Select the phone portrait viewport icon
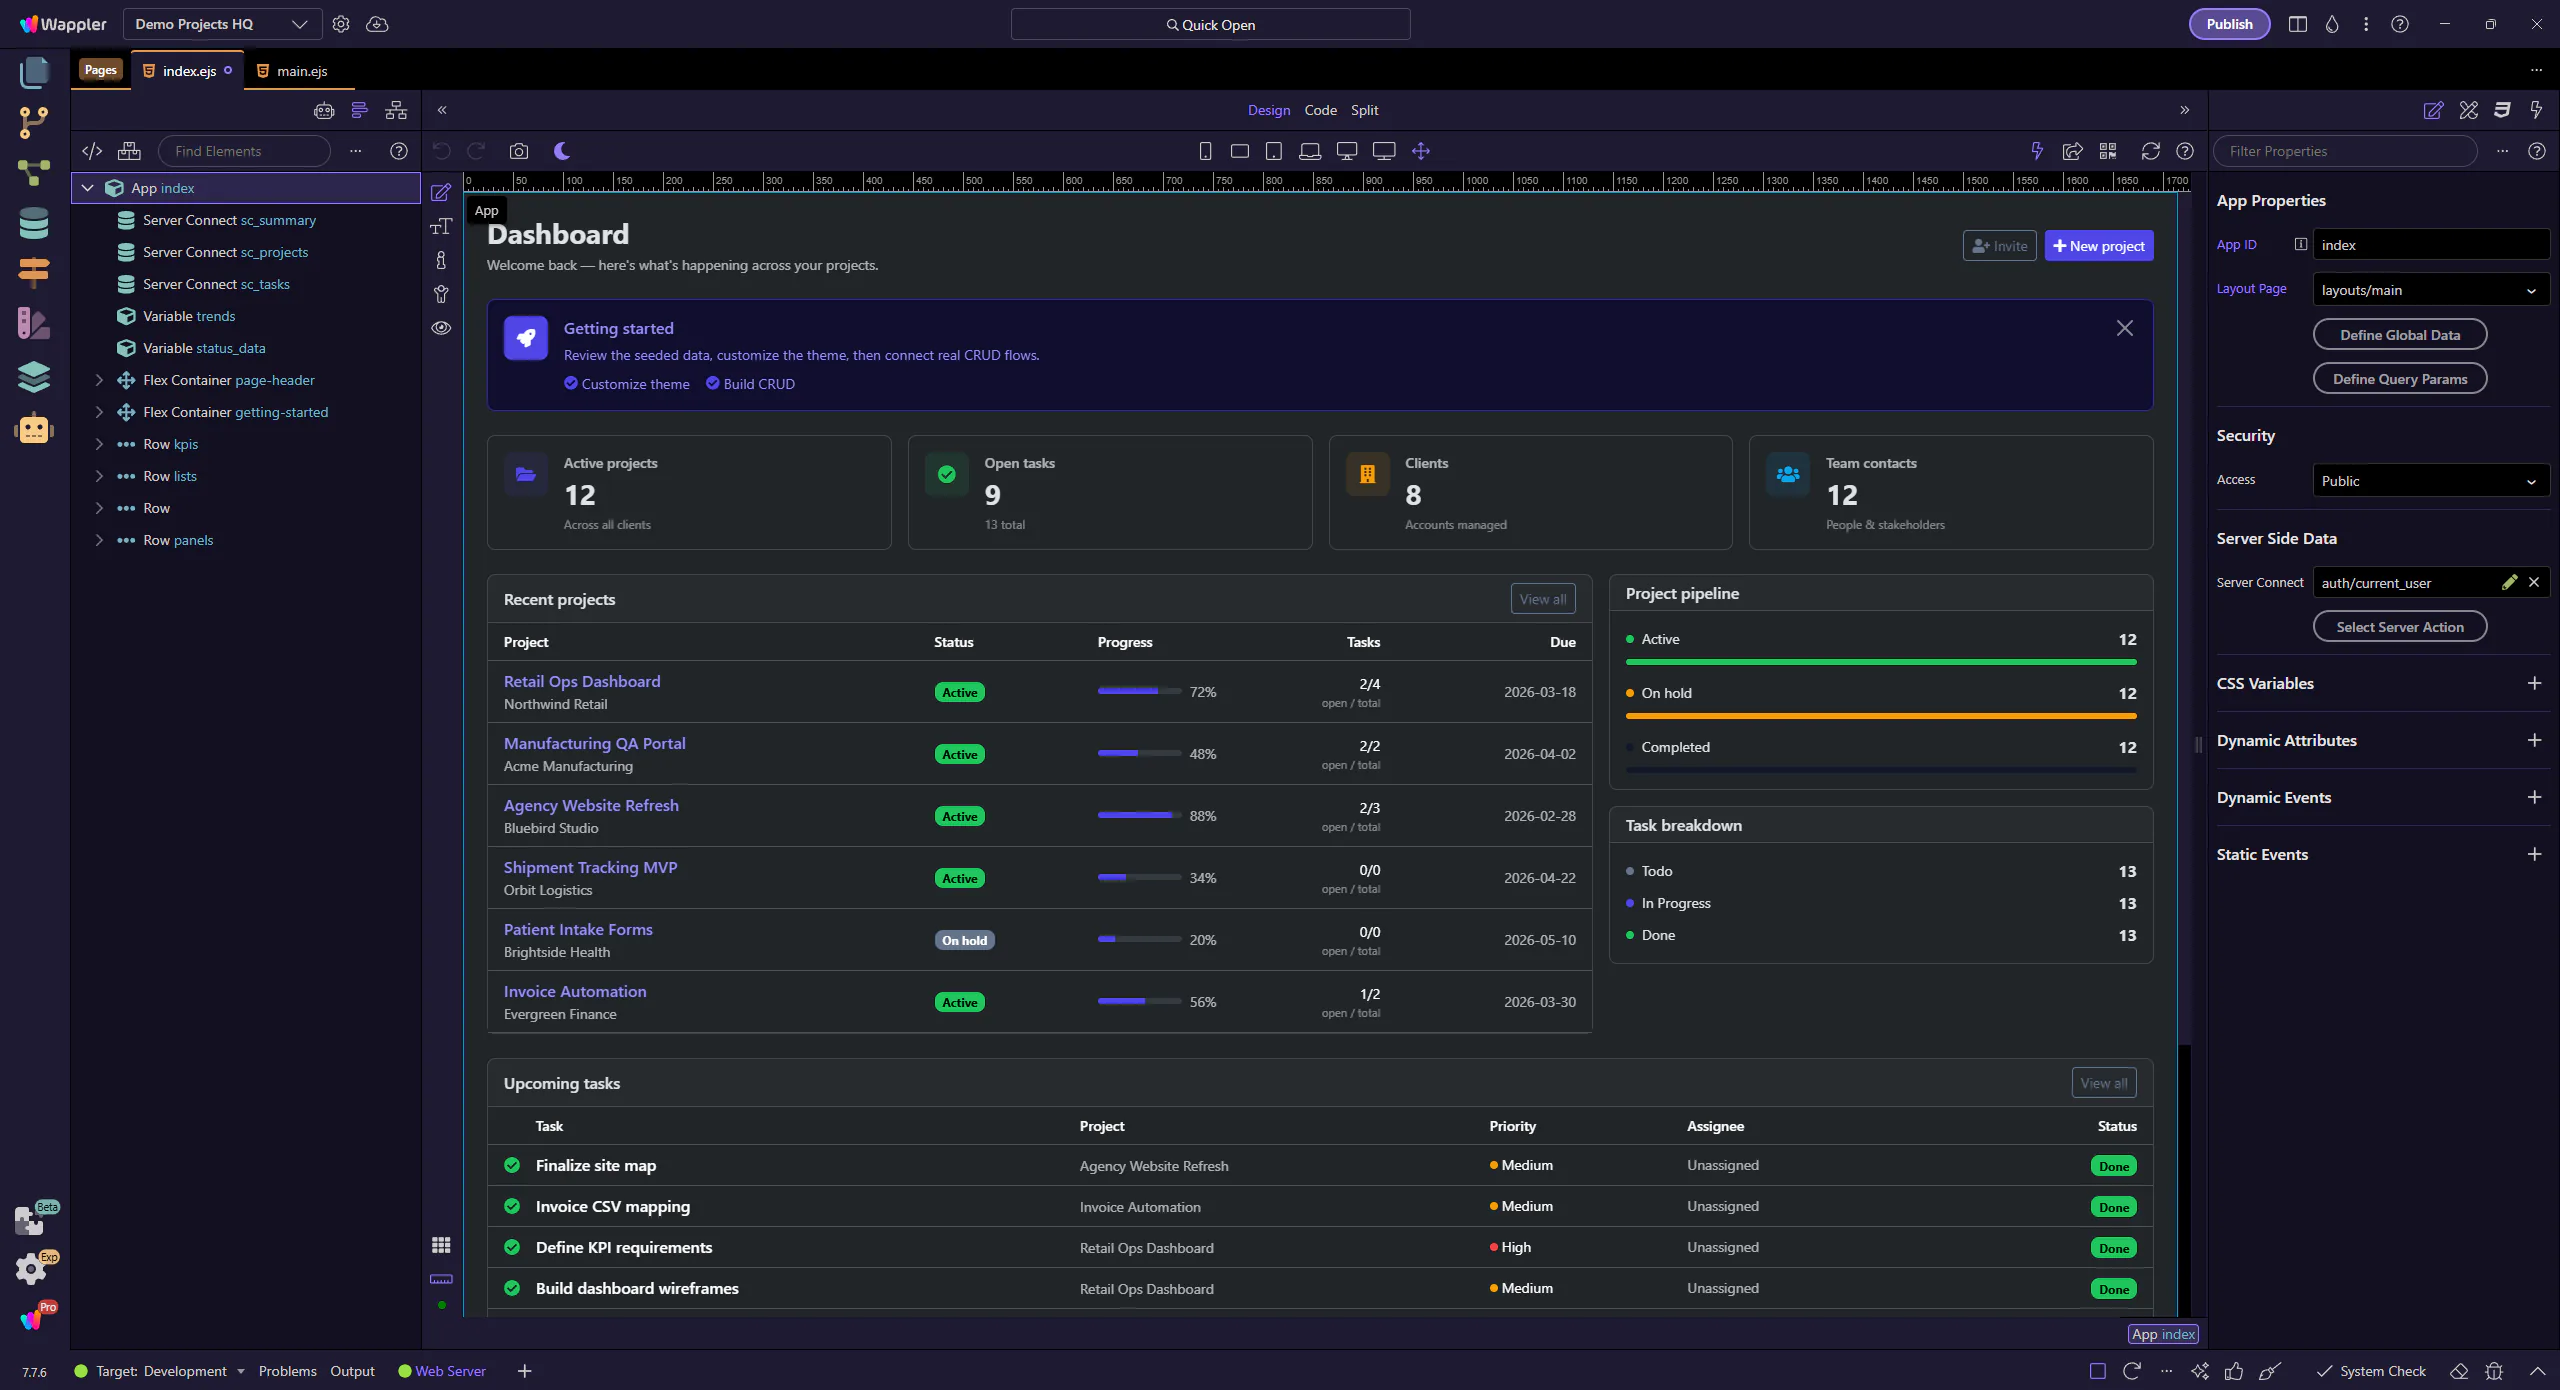Screen dimensions: 2560x1390 (1205, 151)
